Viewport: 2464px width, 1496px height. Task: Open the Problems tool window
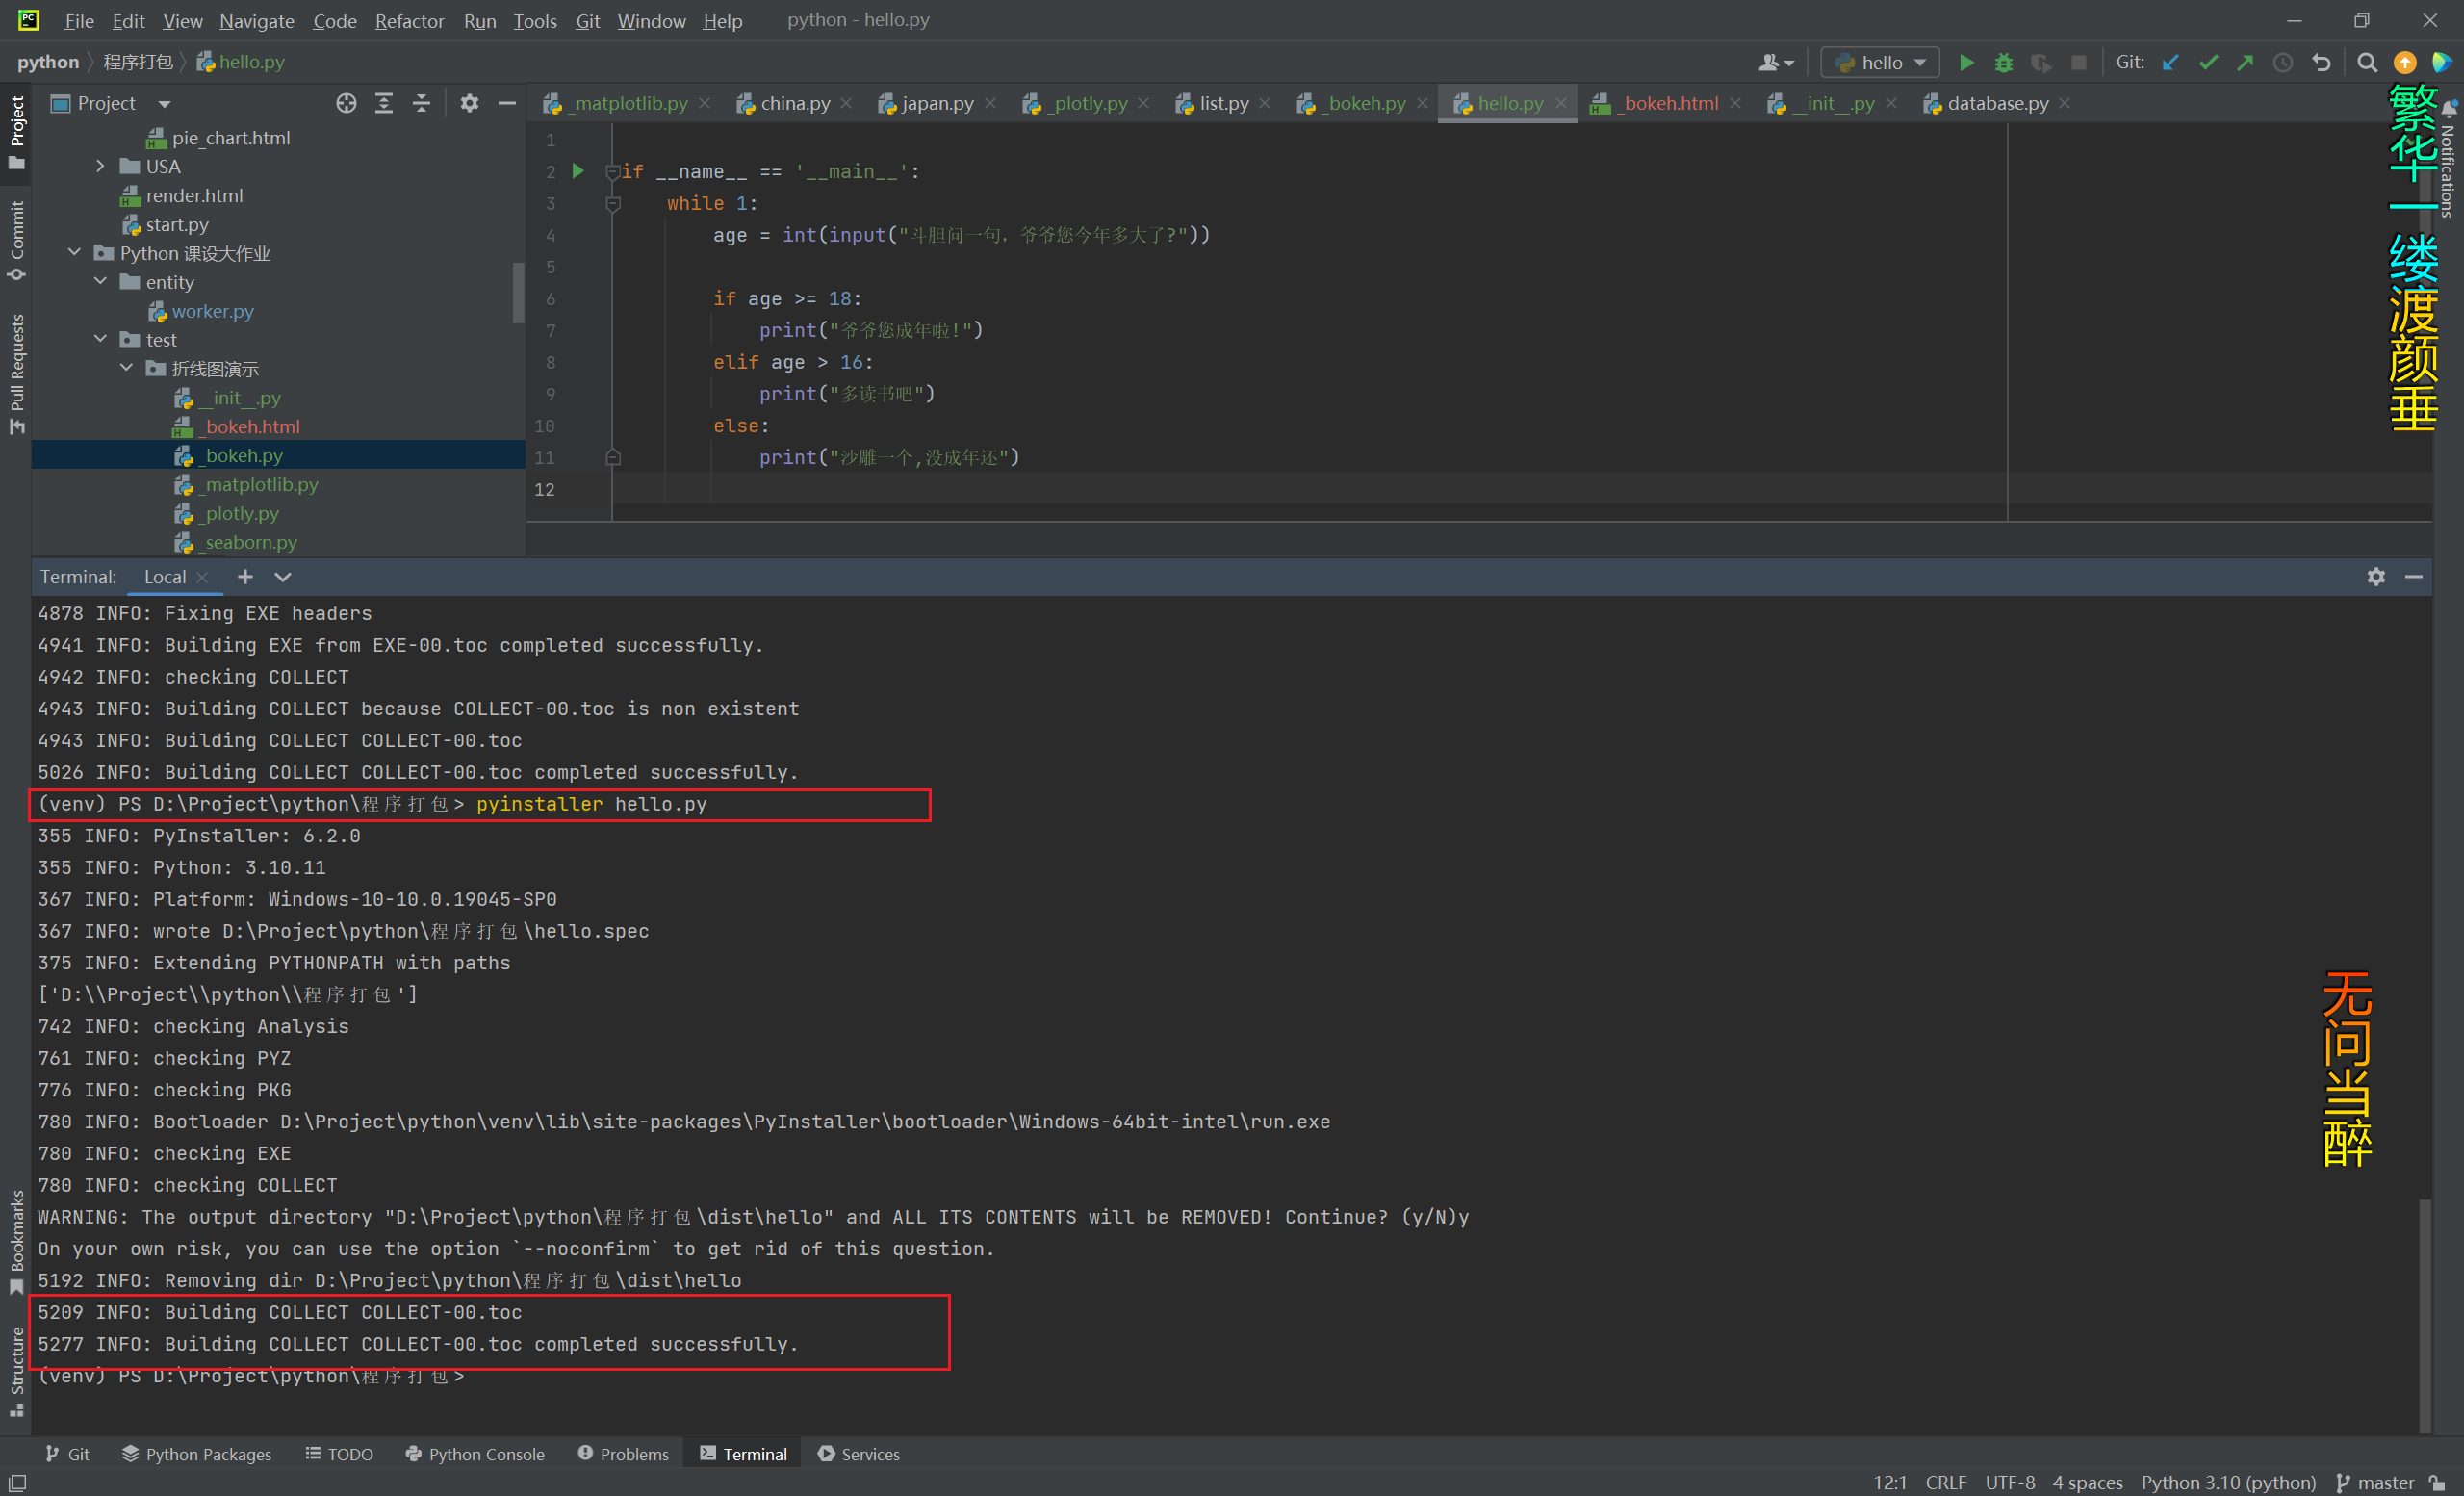[623, 1454]
